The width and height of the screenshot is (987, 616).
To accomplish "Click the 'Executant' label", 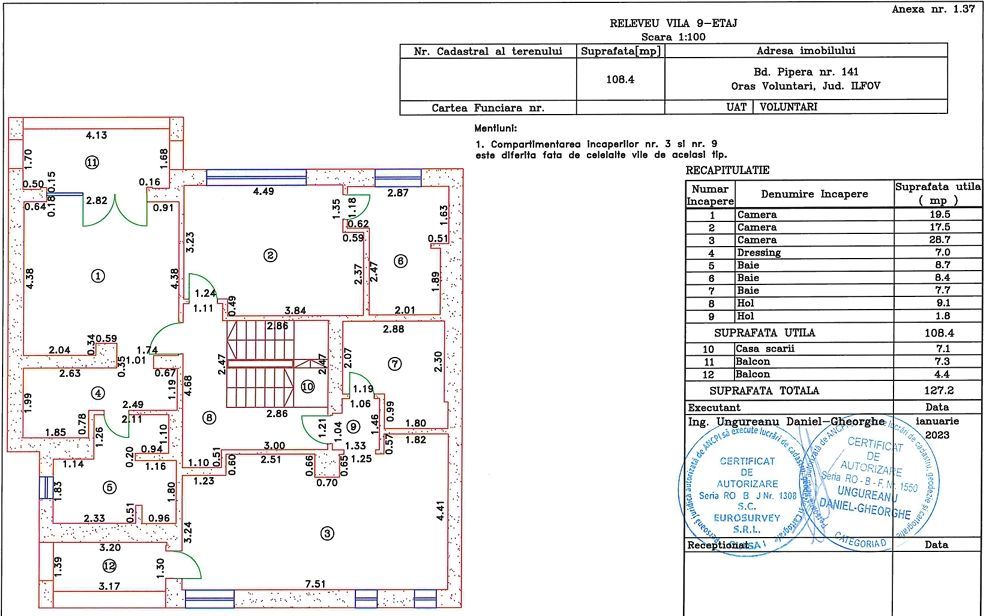I will click(714, 408).
